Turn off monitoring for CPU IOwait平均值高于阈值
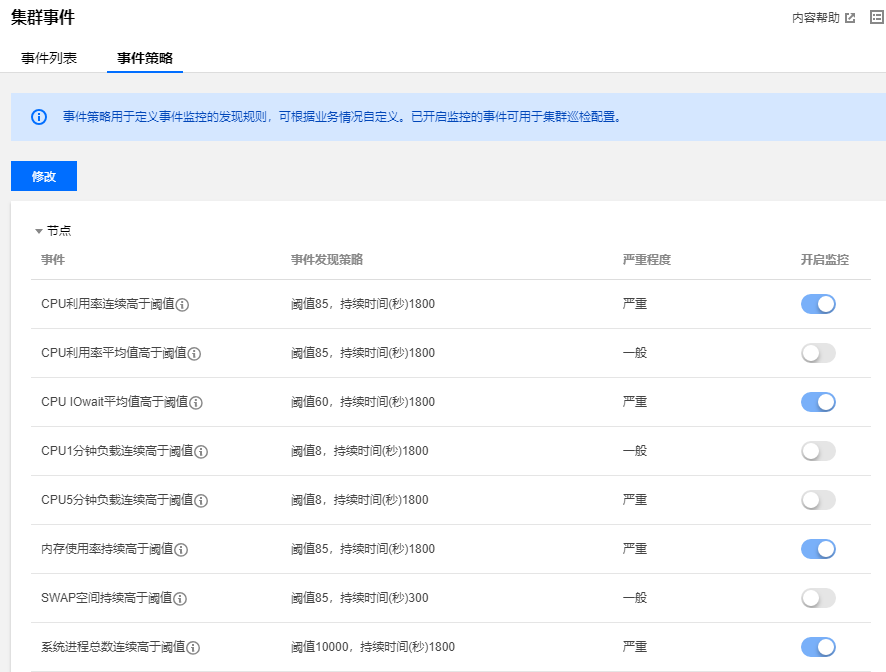This screenshot has width=886, height=672. coord(818,402)
